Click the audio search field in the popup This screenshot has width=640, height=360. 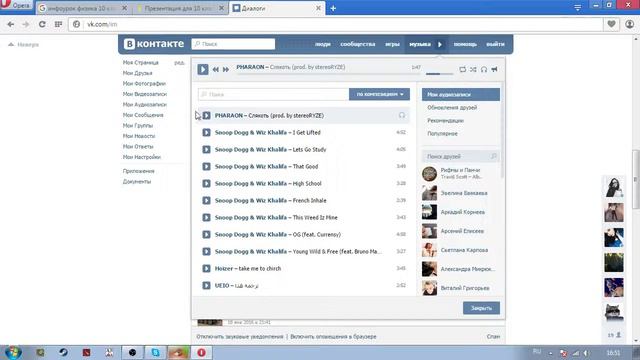coord(273,94)
